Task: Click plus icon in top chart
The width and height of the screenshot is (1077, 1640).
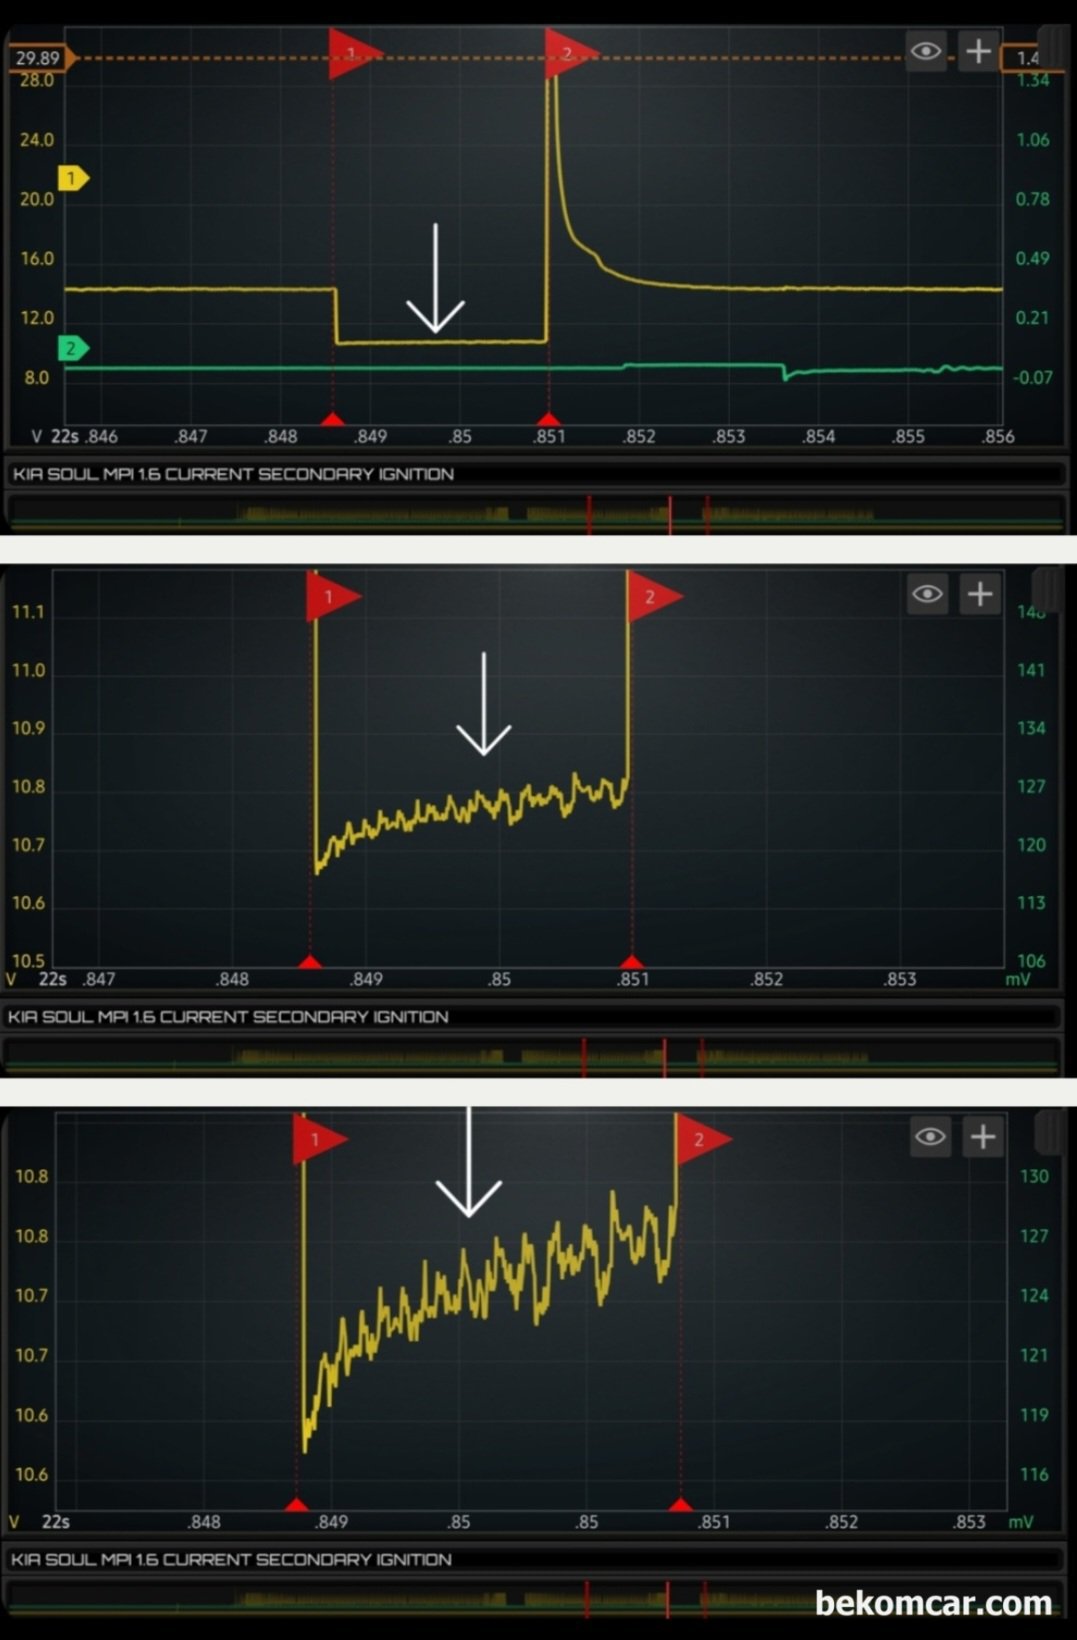Action: [978, 51]
